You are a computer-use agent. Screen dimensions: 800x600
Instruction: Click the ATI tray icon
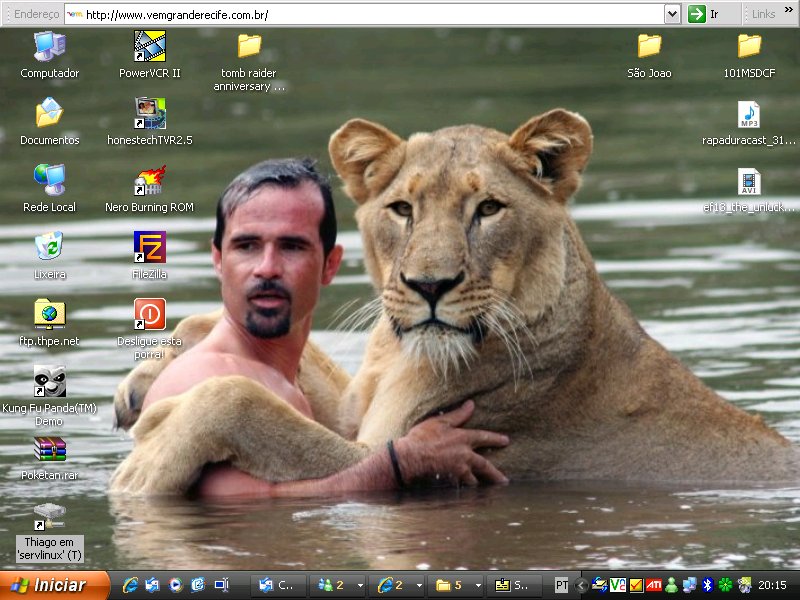pyautogui.click(x=654, y=585)
